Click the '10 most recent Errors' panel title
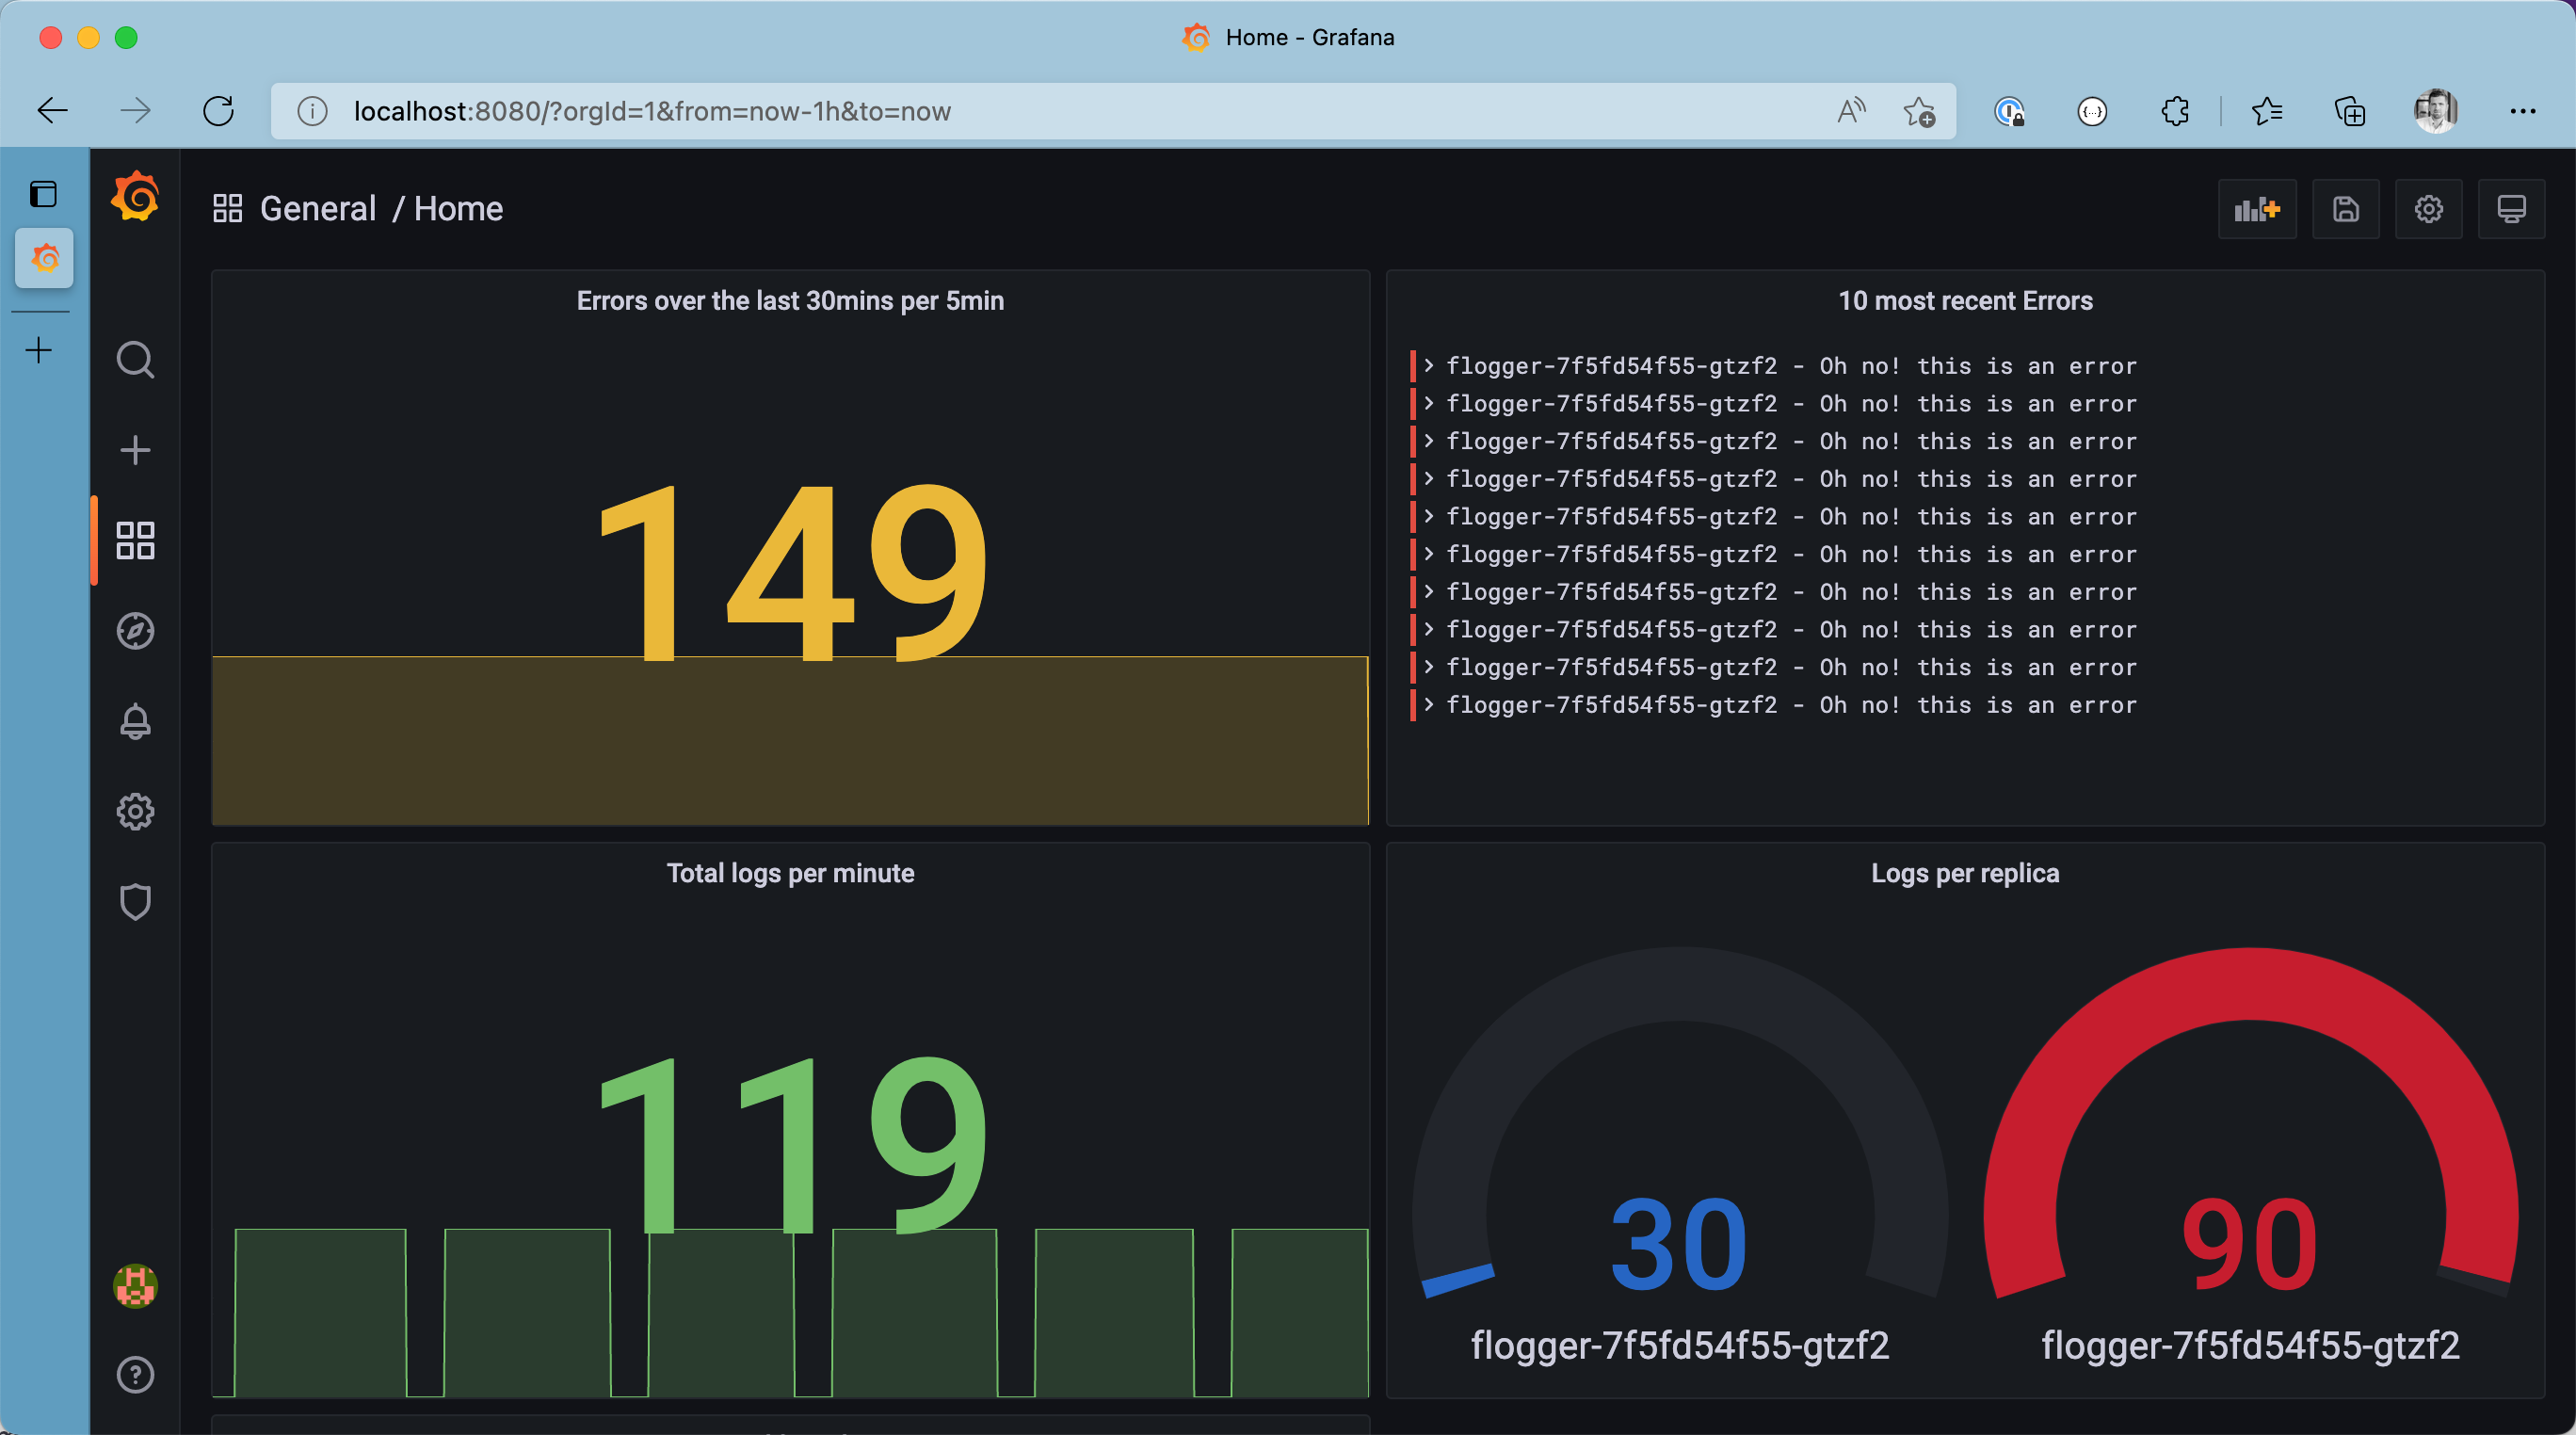2576x1435 pixels. coord(1964,301)
